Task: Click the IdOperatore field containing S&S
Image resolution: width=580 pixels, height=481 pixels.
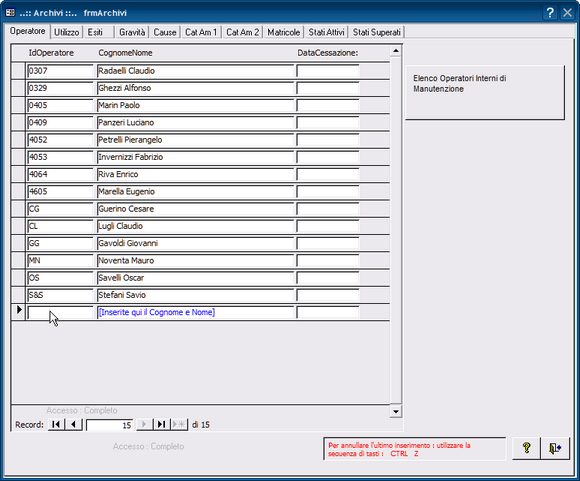Action: (x=60, y=295)
